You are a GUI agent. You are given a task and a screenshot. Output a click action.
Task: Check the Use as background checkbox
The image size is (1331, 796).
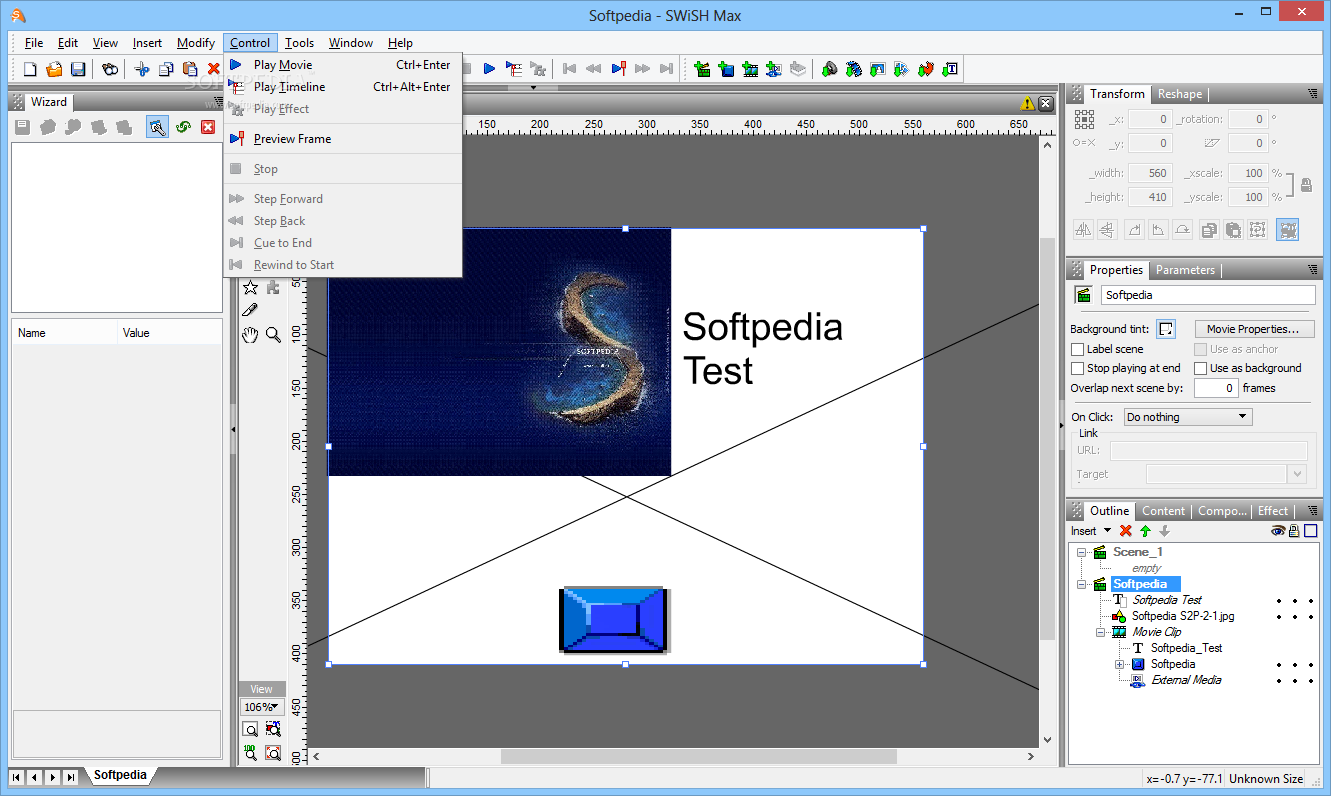(x=1201, y=369)
